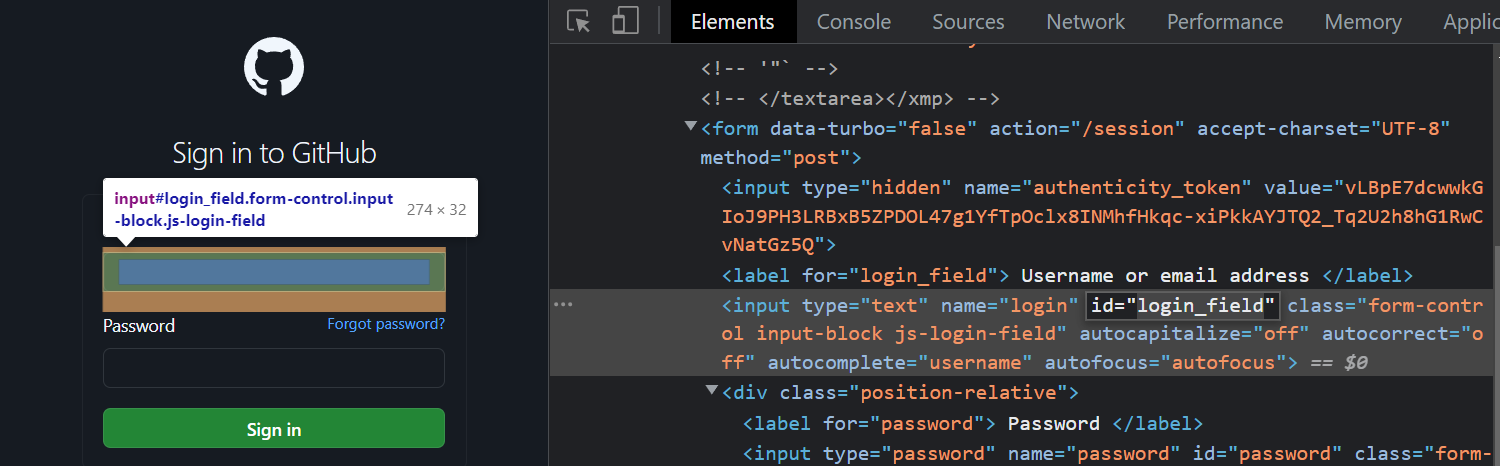Collapse the div position-relative element
The width and height of the screenshot is (1500, 466).
[x=712, y=390]
